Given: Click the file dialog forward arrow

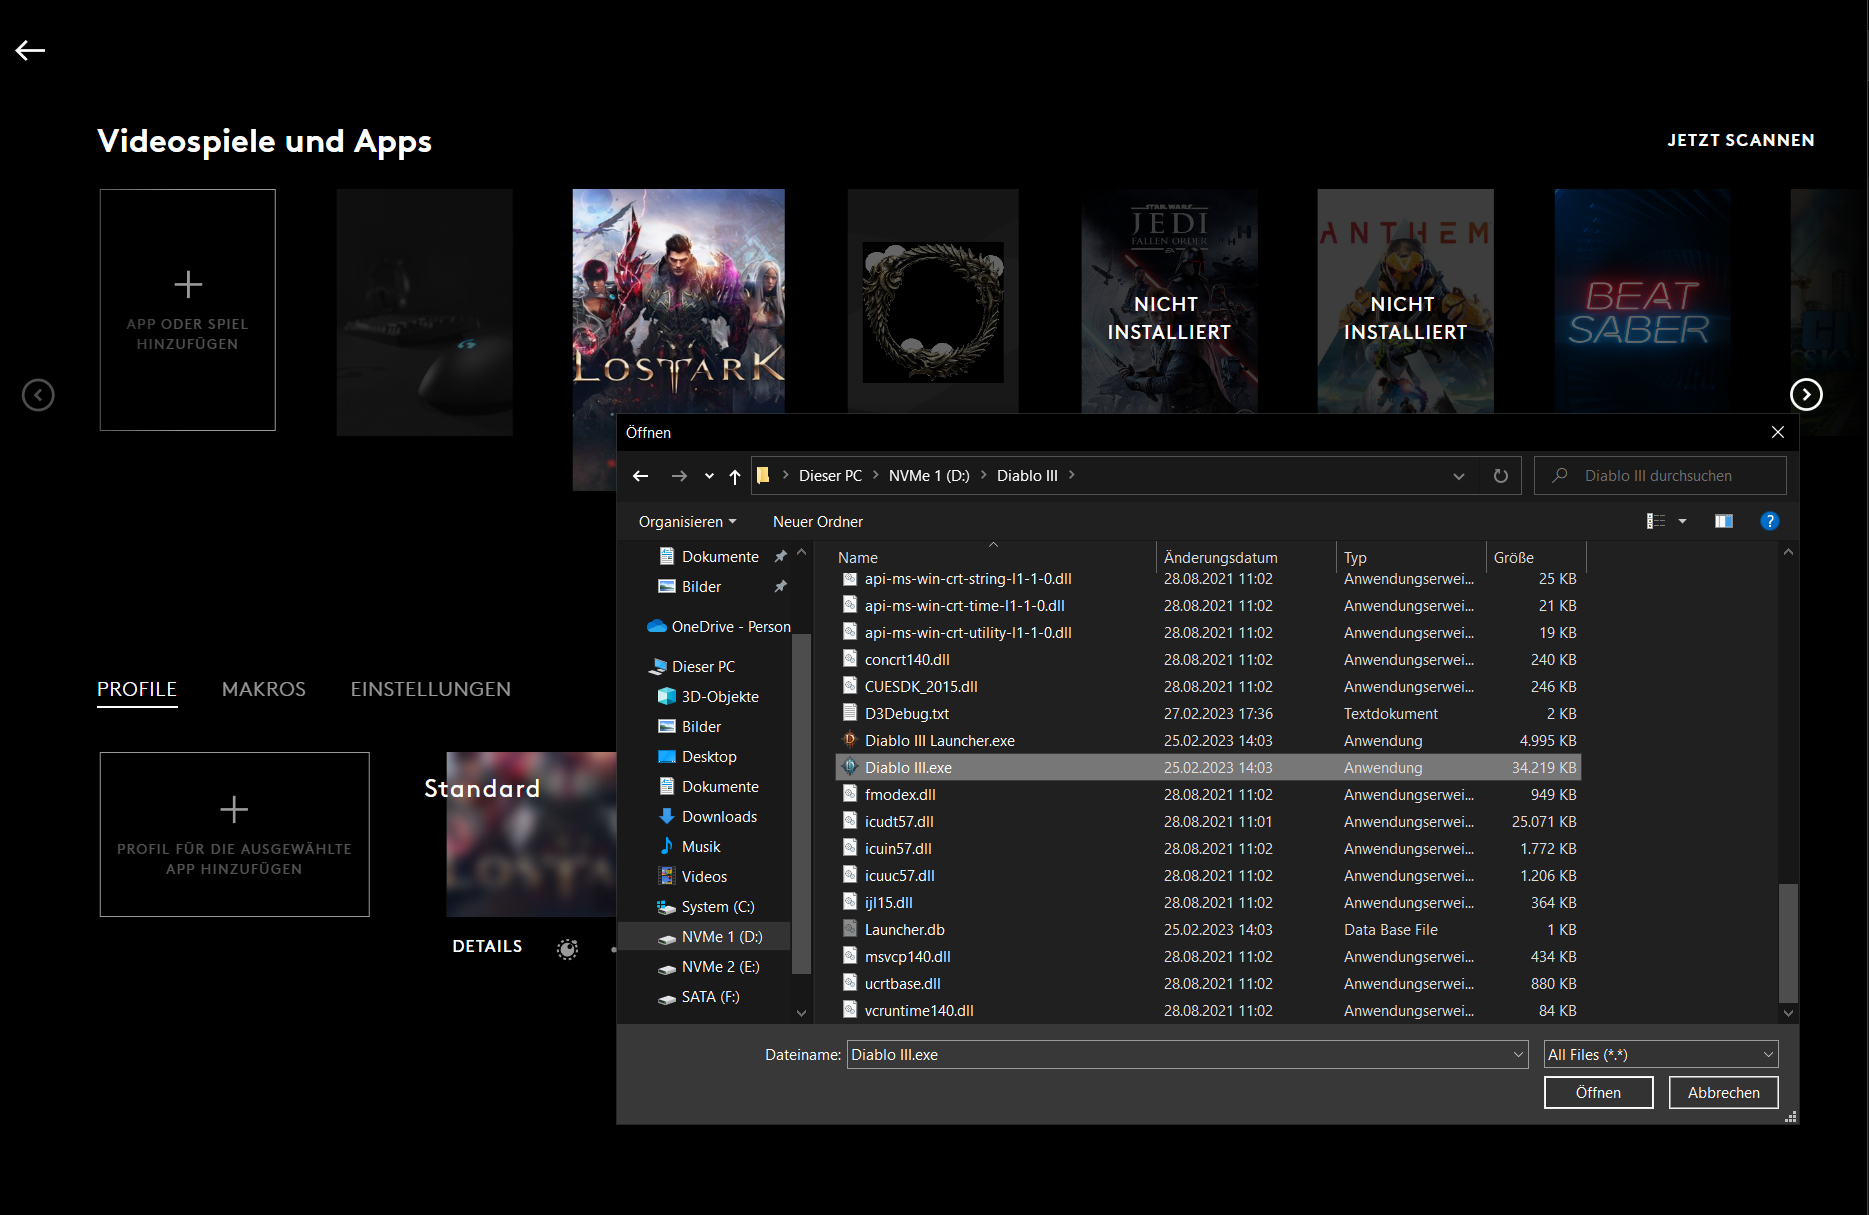Looking at the screenshot, I should click(x=679, y=476).
